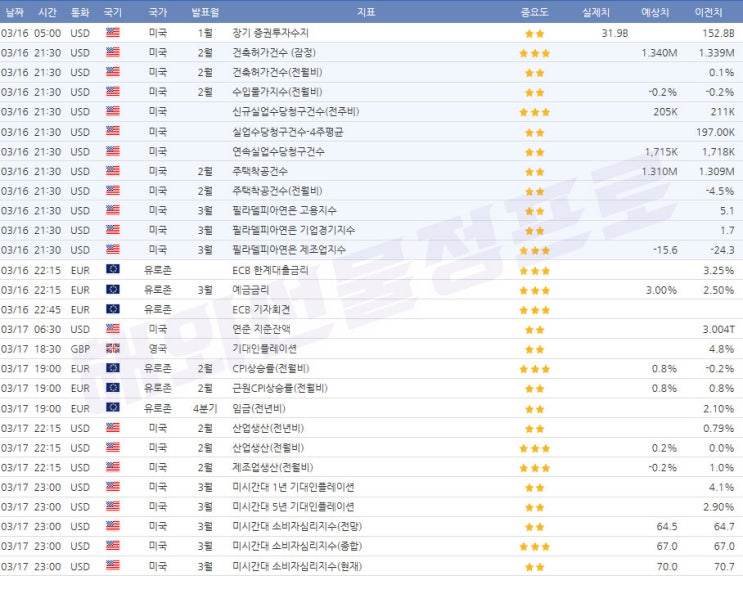Select the 4분기 release period in 임금(전년비) row

point(205,408)
